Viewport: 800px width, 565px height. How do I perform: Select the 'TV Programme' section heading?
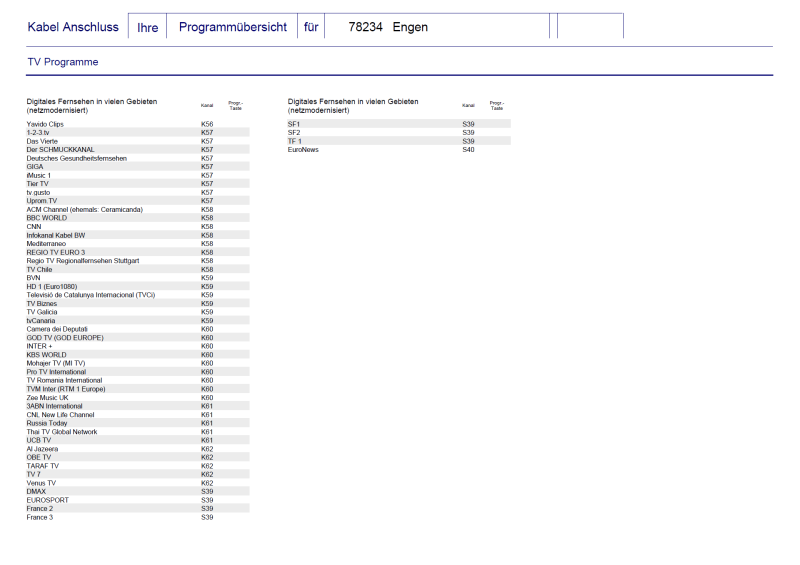point(63,62)
